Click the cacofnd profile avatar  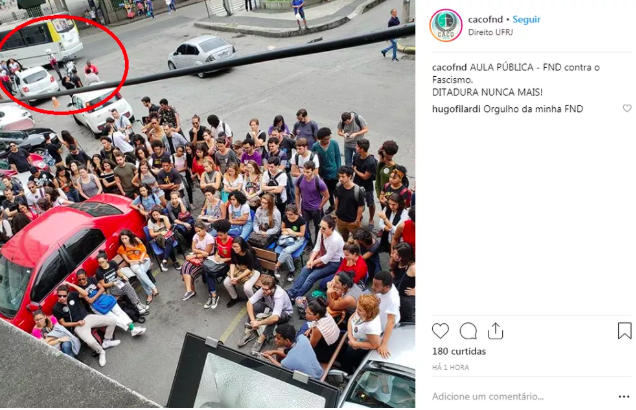446,25
